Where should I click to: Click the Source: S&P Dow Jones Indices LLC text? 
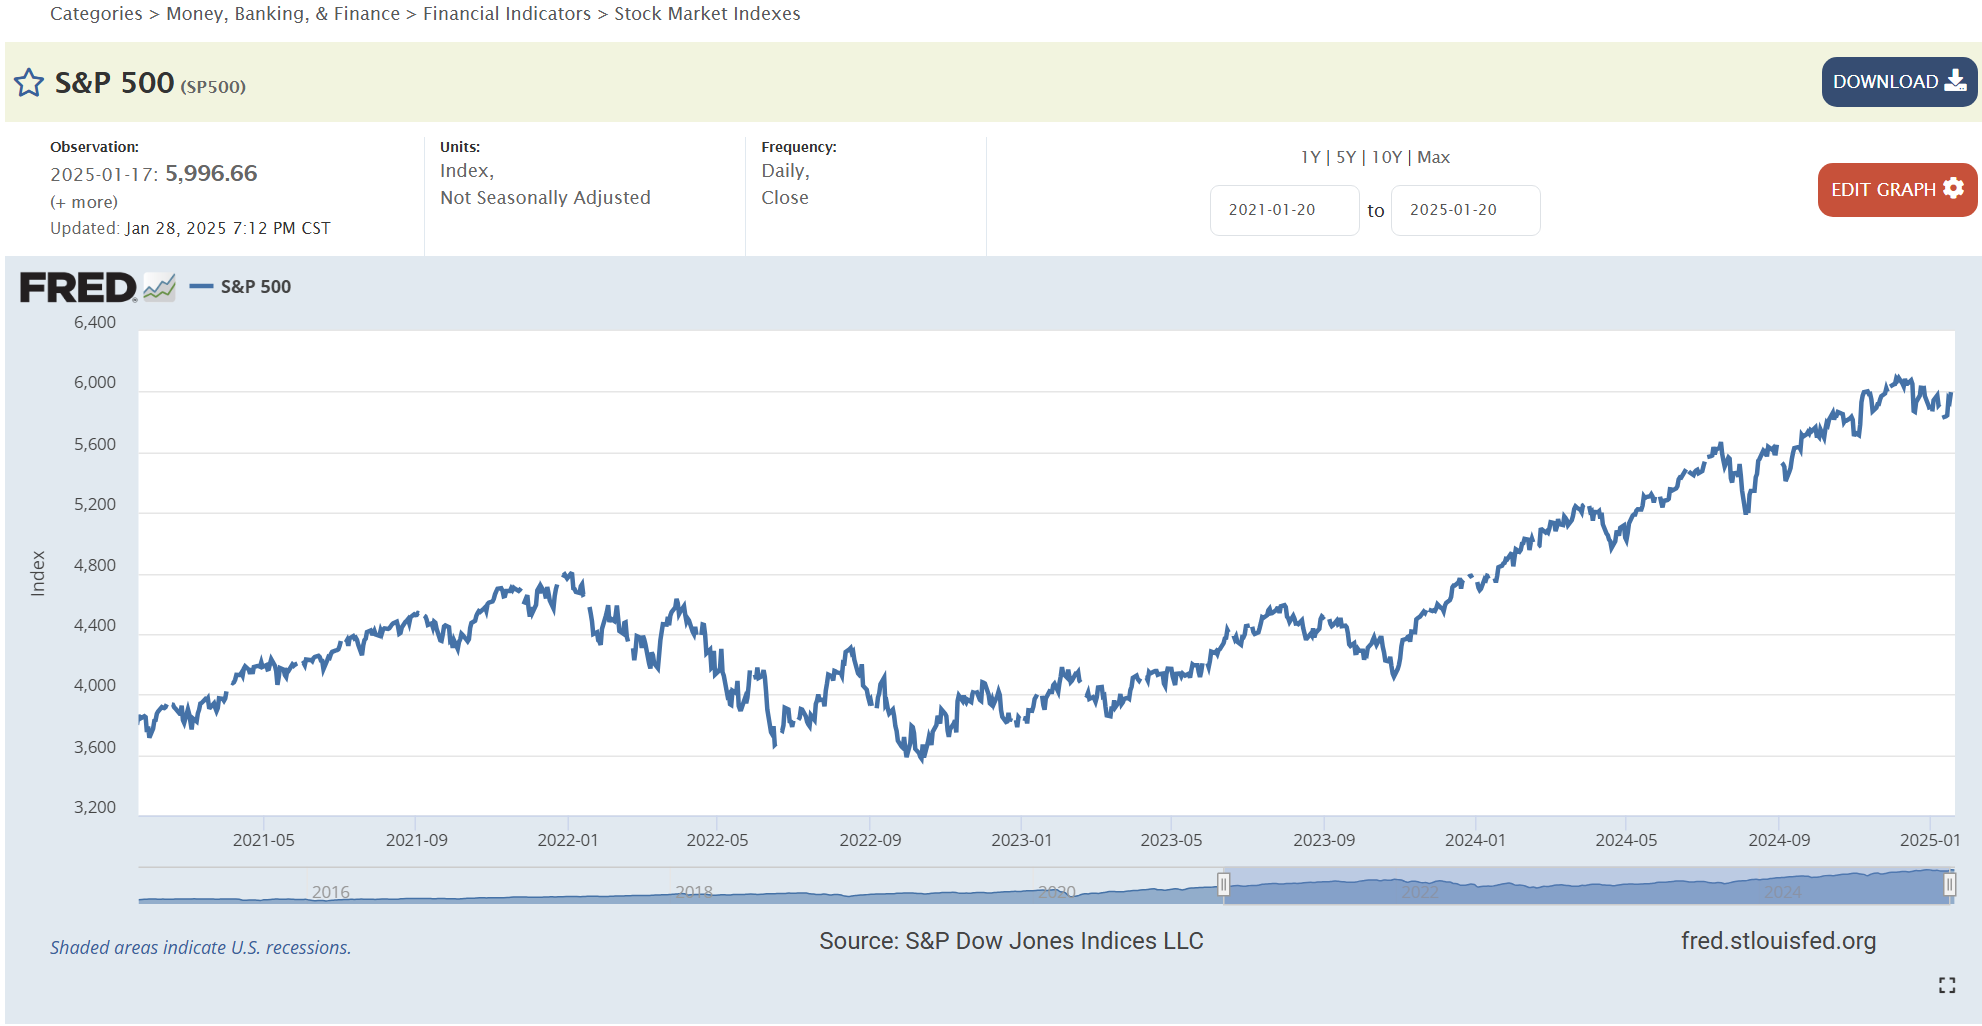[x=1011, y=941]
